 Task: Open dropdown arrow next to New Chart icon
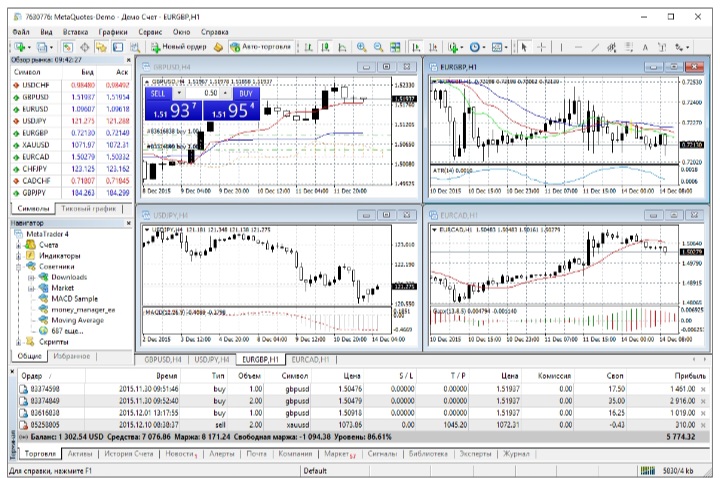coord(29,47)
